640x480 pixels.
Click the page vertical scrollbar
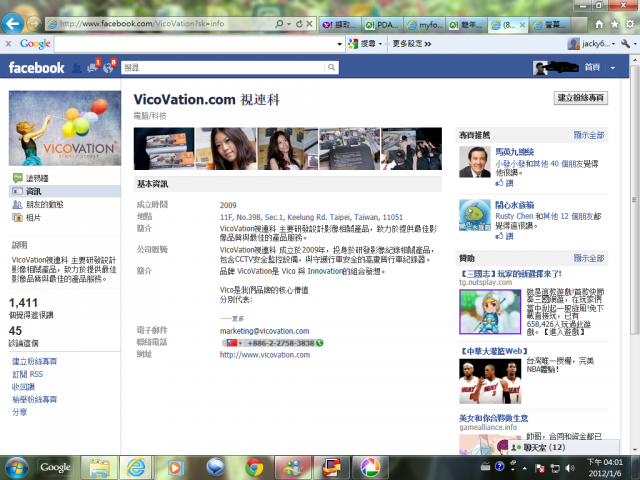pyautogui.click(x=634, y=199)
